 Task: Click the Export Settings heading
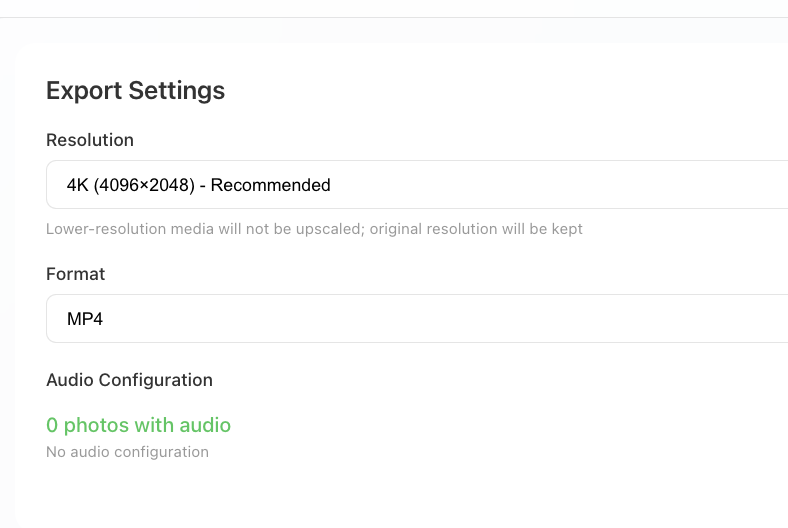pos(135,91)
